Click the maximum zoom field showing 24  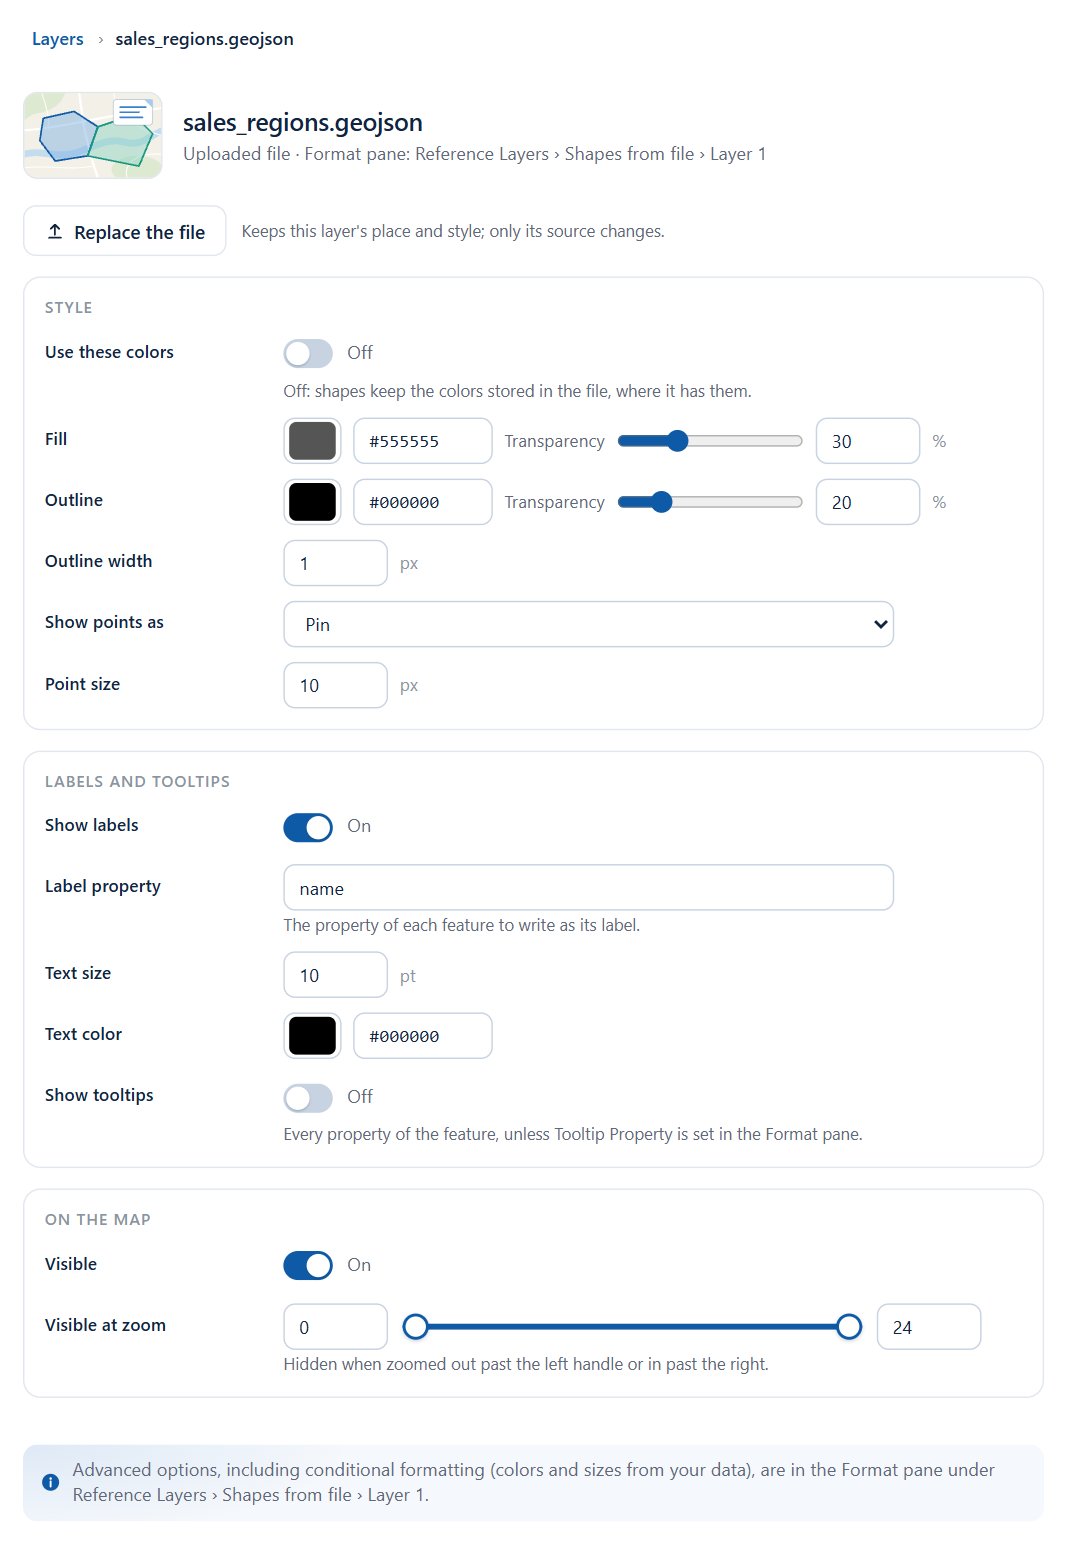929,1327
